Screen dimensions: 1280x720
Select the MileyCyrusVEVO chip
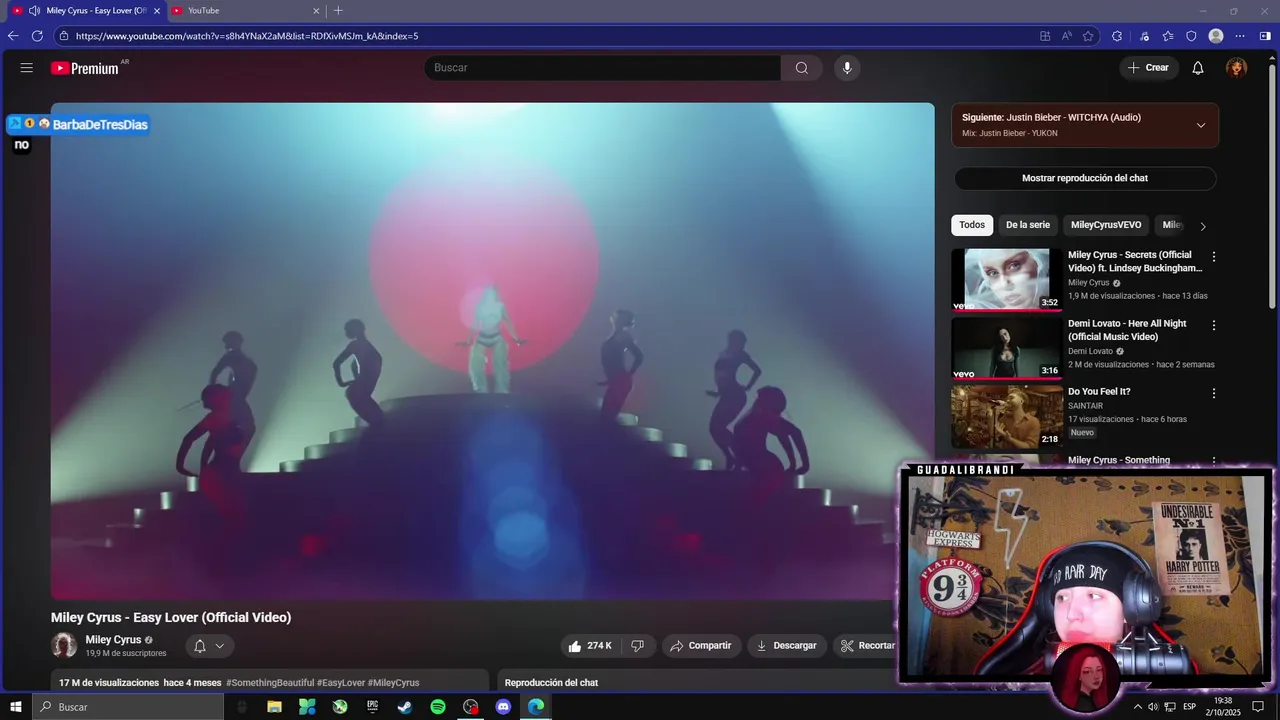pos(1106,225)
